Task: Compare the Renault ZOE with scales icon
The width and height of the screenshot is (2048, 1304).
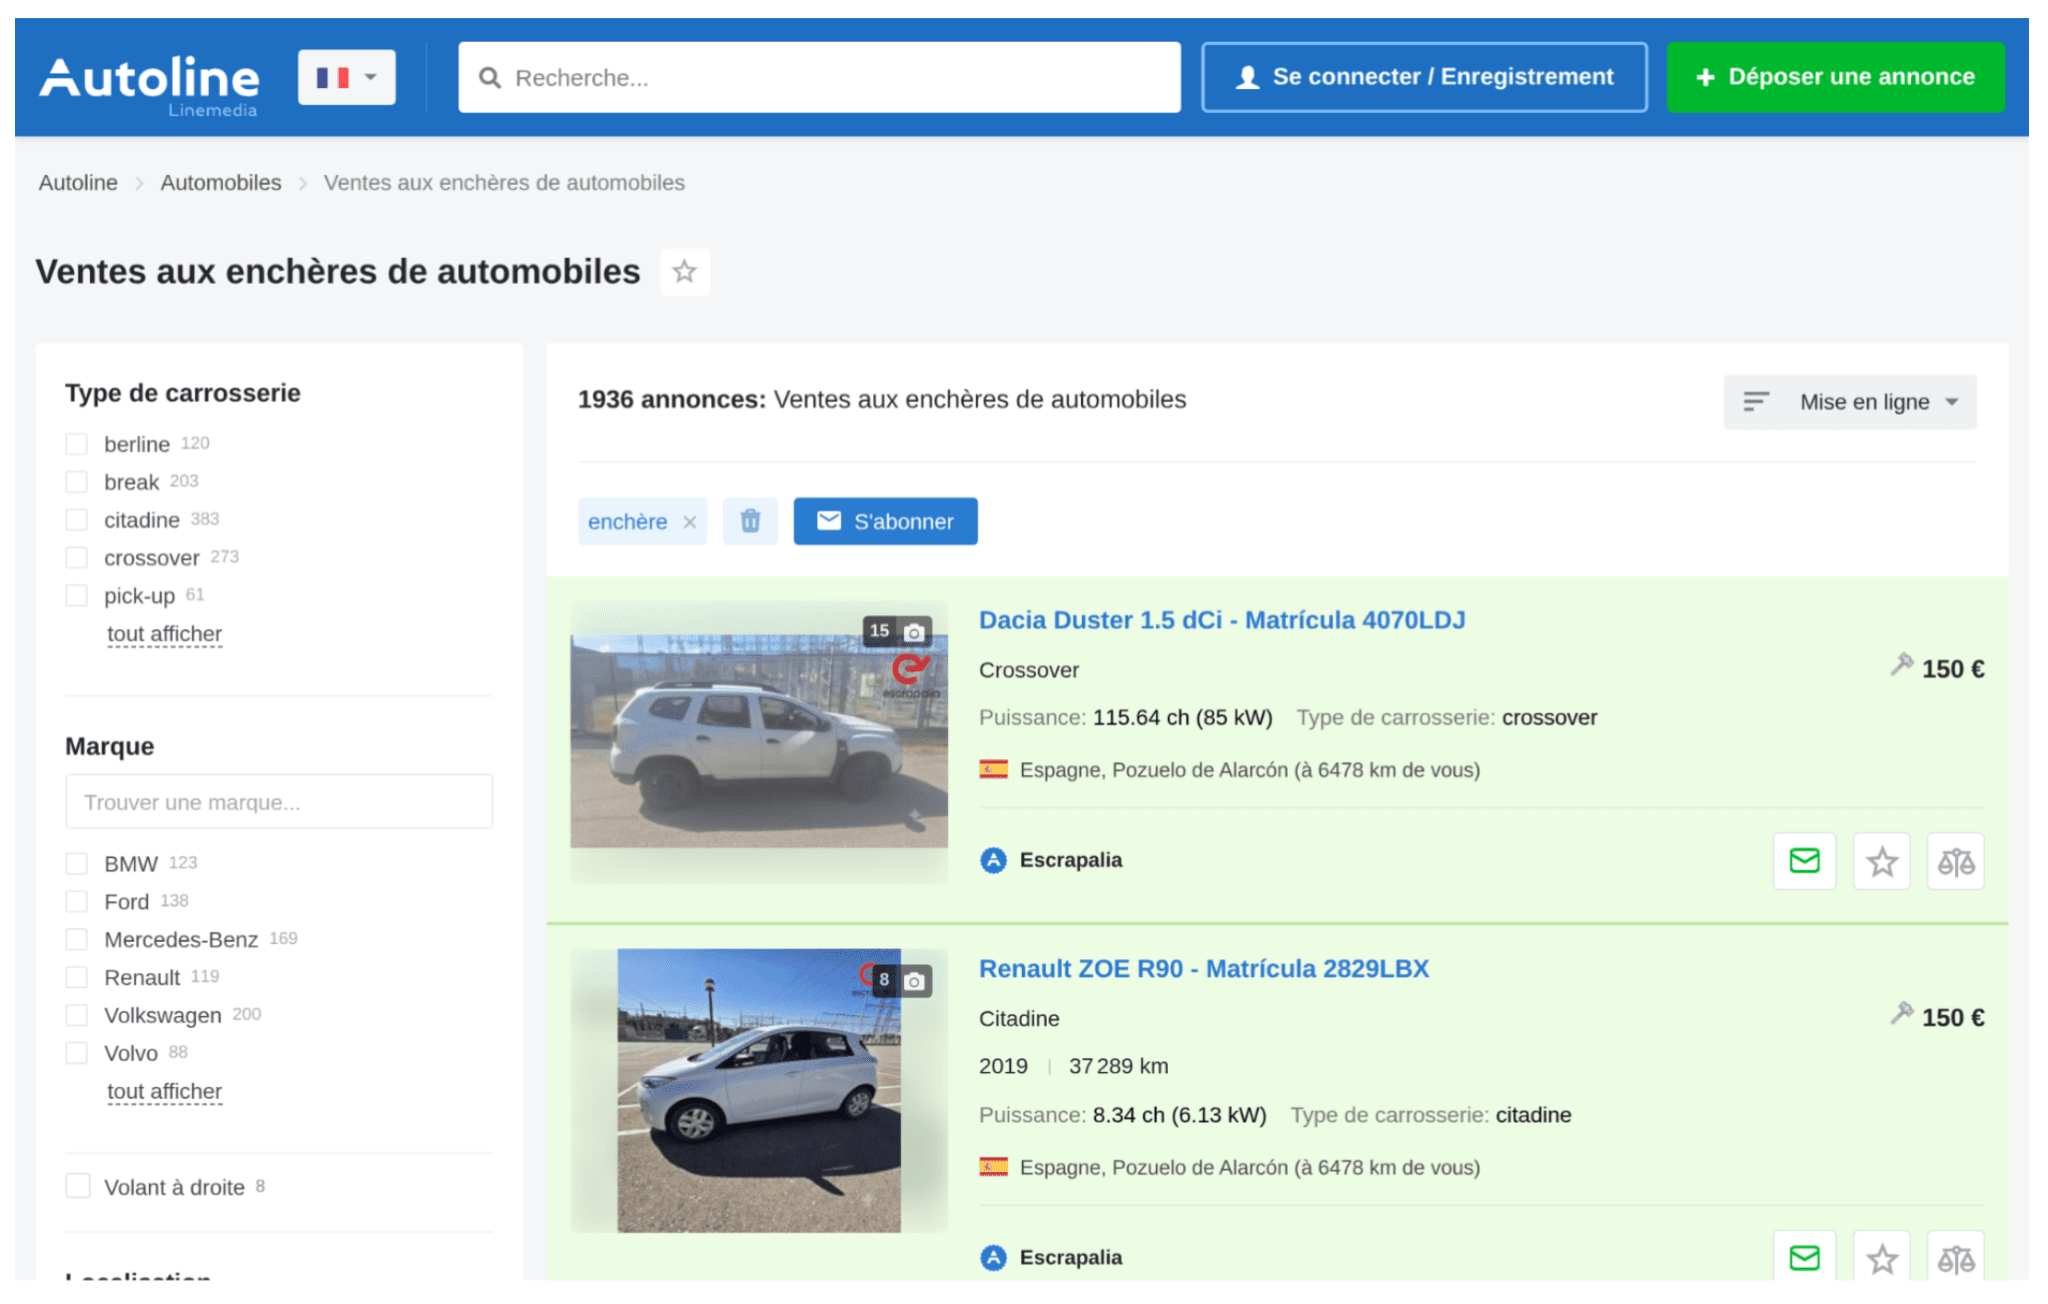Action: click(x=1956, y=1257)
